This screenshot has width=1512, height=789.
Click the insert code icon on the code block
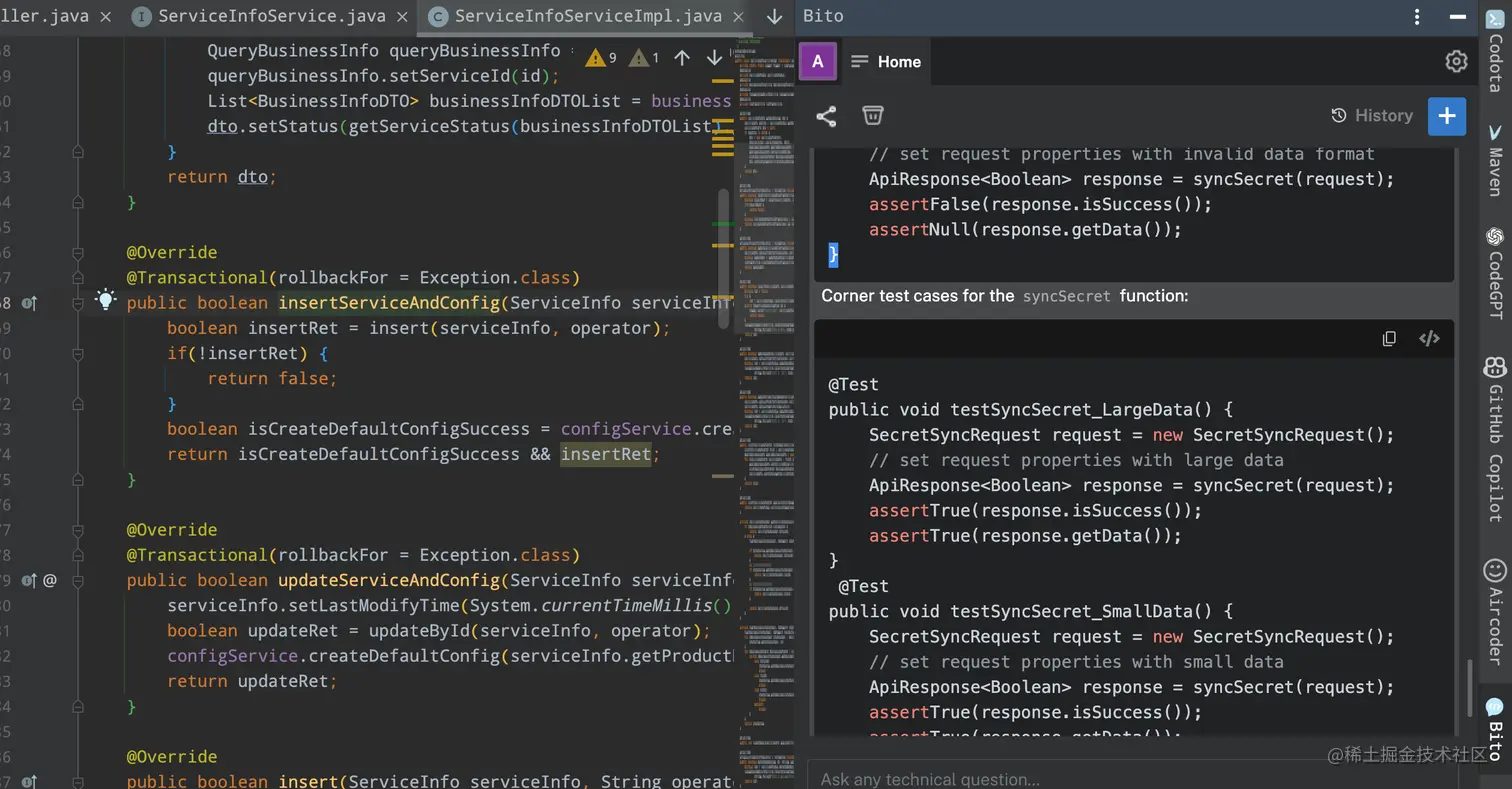tap(1429, 339)
